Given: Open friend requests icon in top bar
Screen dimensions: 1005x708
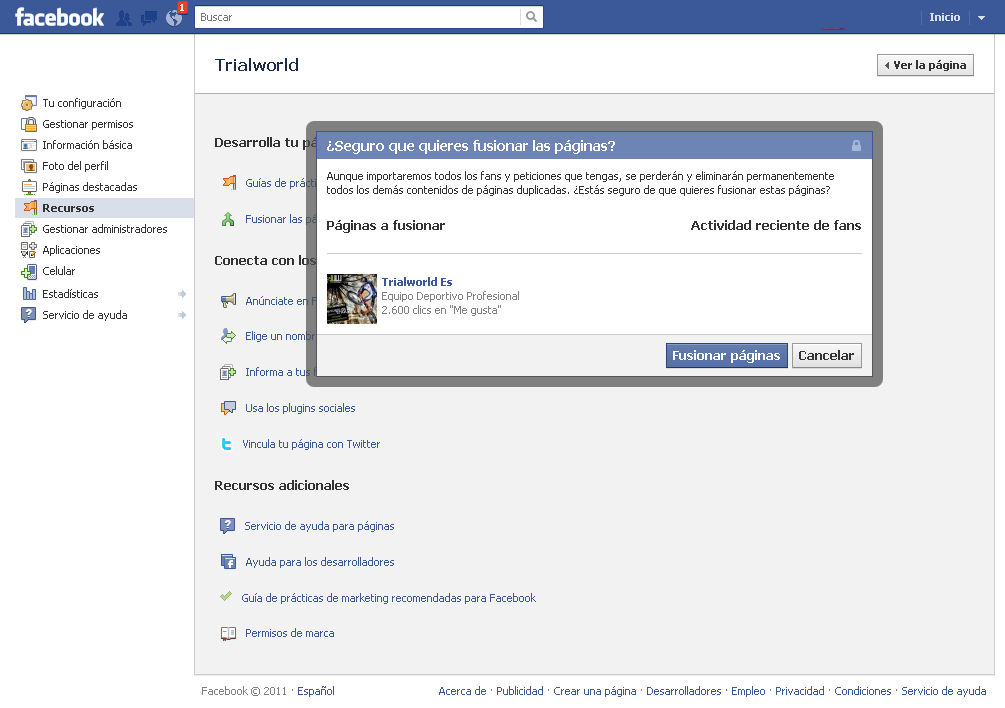Looking at the screenshot, I should (x=124, y=18).
